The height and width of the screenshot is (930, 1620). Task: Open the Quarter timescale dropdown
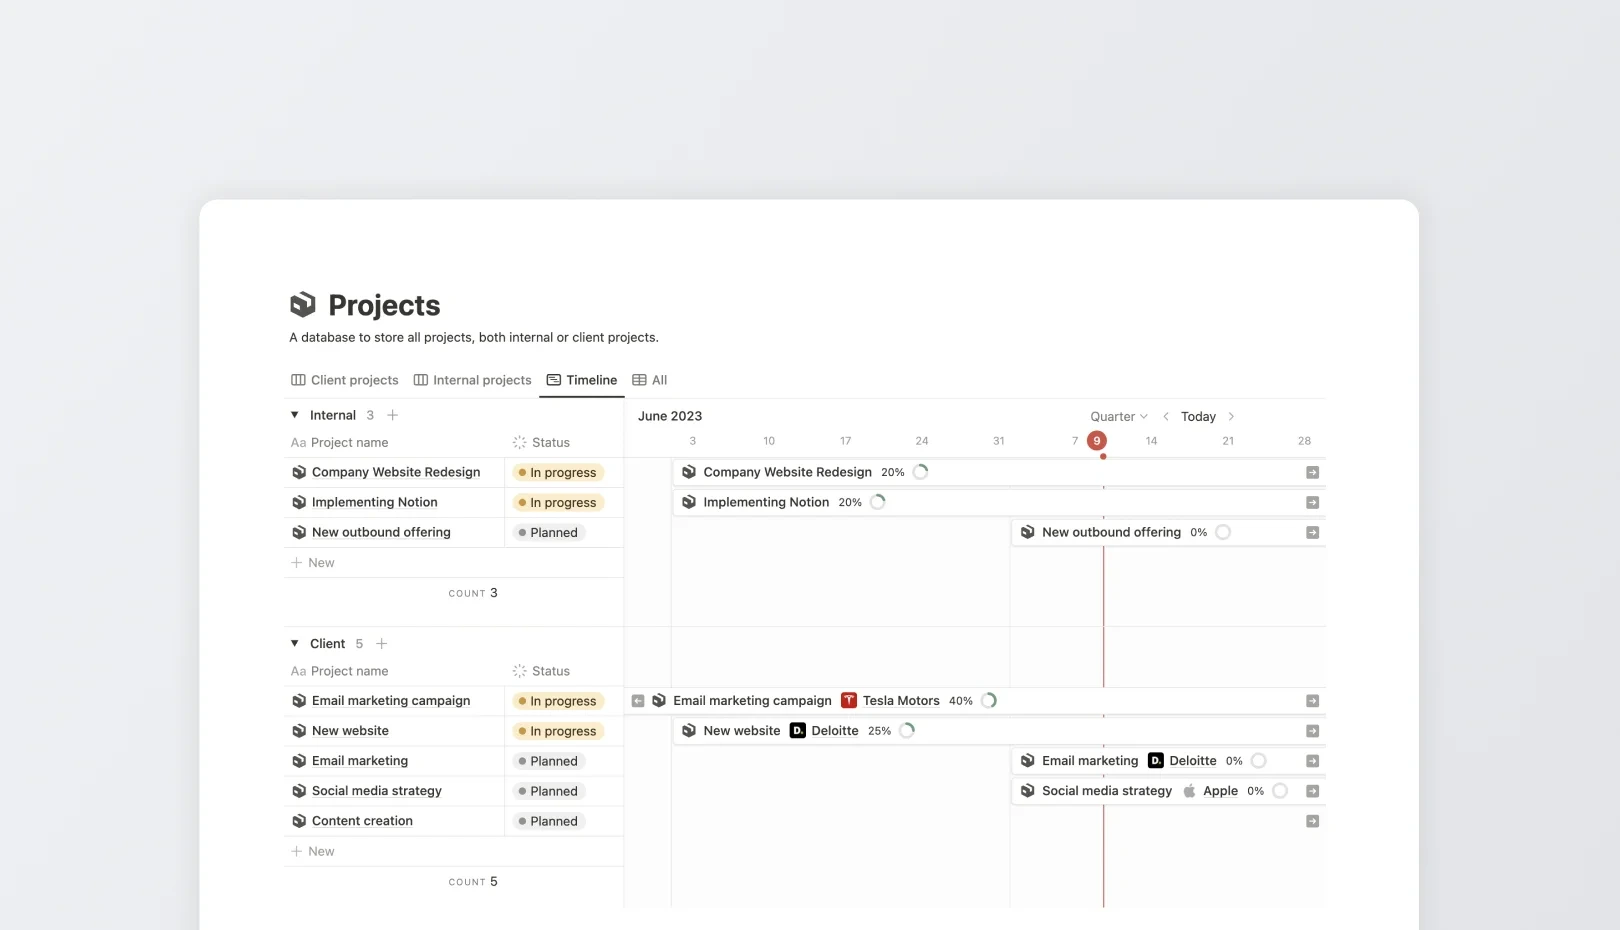point(1118,417)
